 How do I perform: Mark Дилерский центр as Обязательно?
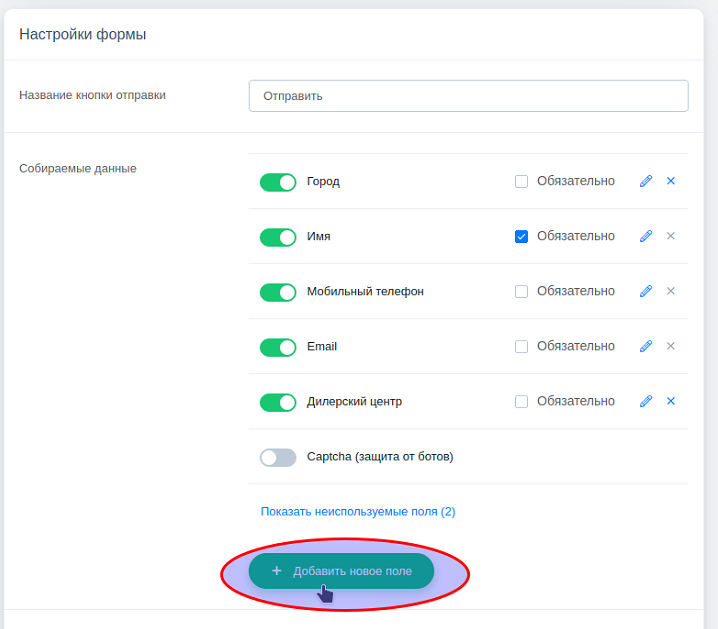521,401
